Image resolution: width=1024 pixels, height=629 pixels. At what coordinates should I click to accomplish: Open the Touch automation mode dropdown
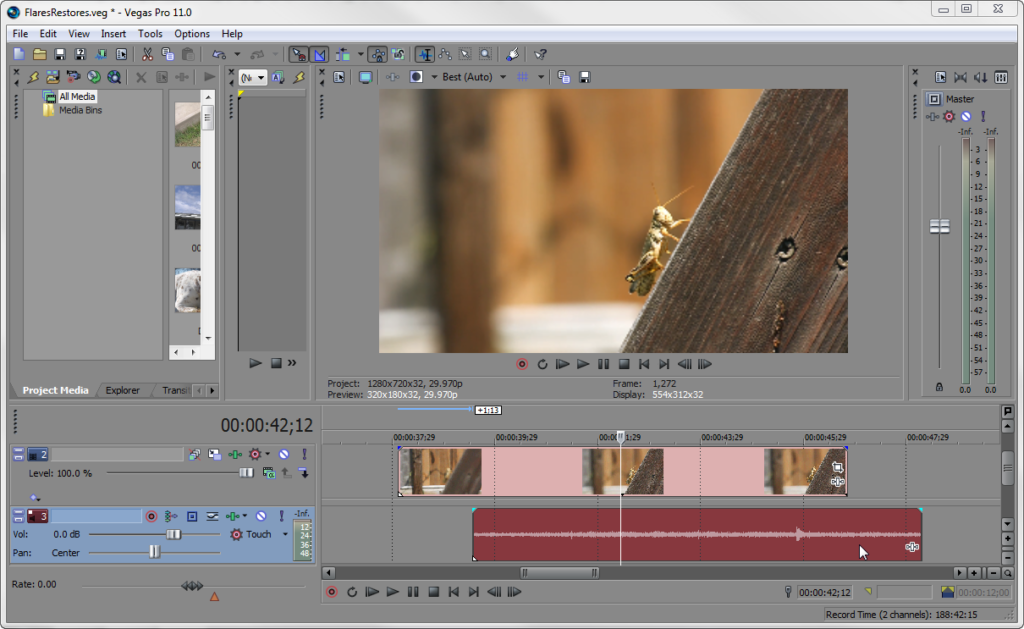[x=285, y=534]
